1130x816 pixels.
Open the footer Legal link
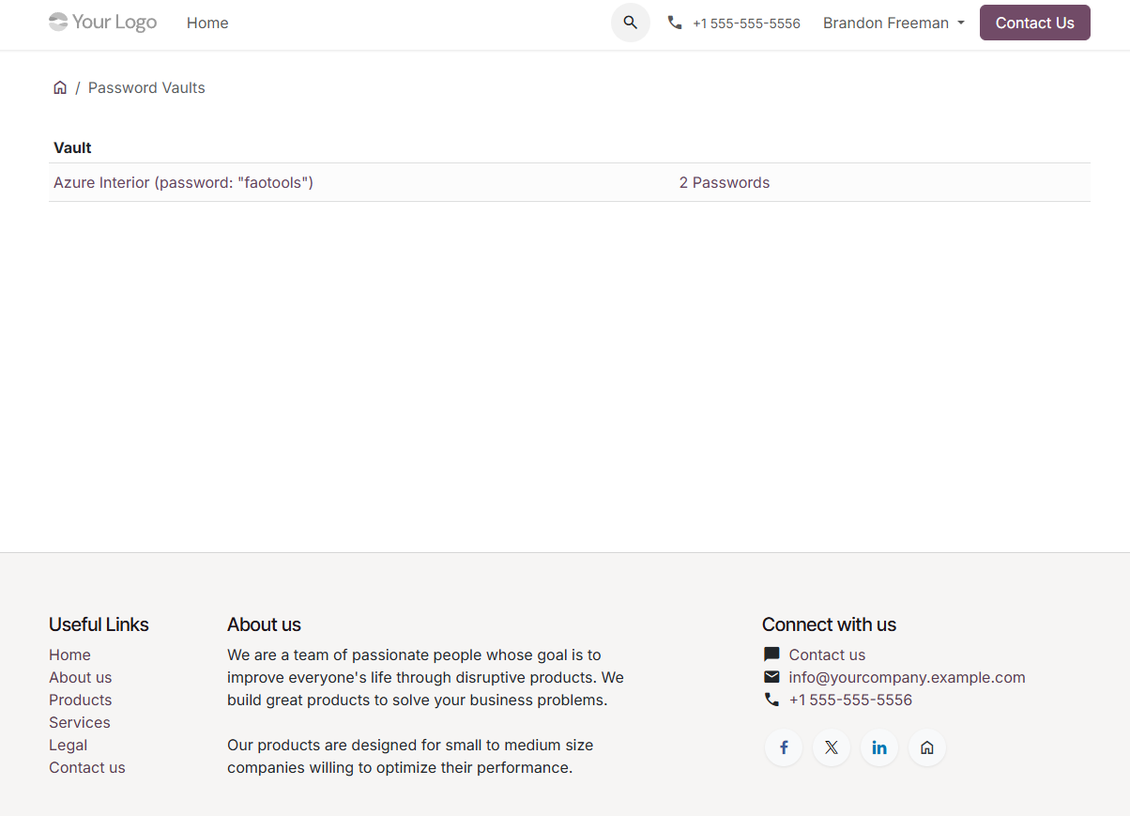point(68,745)
